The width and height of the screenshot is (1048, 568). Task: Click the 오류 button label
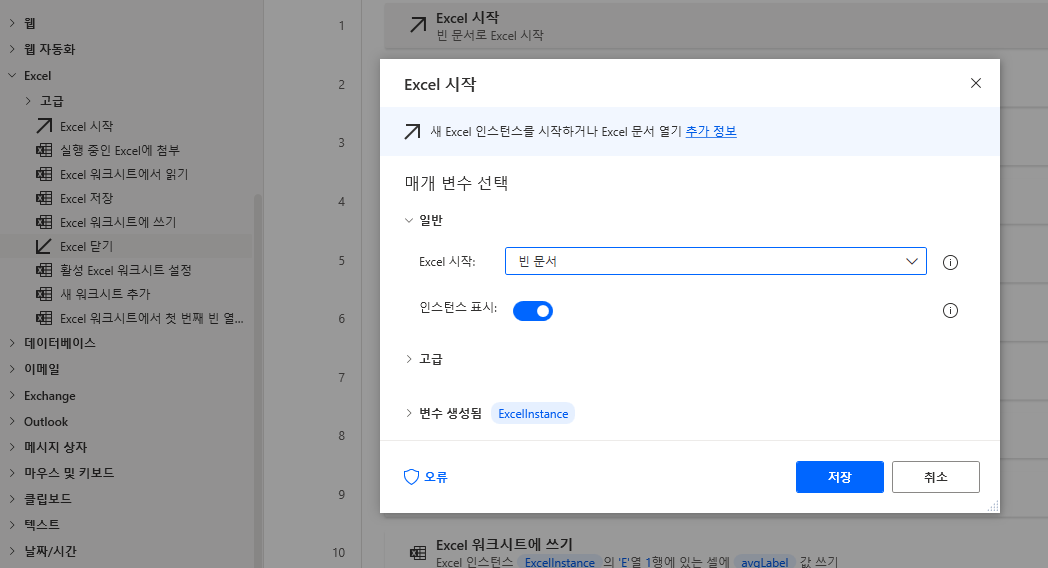click(436, 477)
